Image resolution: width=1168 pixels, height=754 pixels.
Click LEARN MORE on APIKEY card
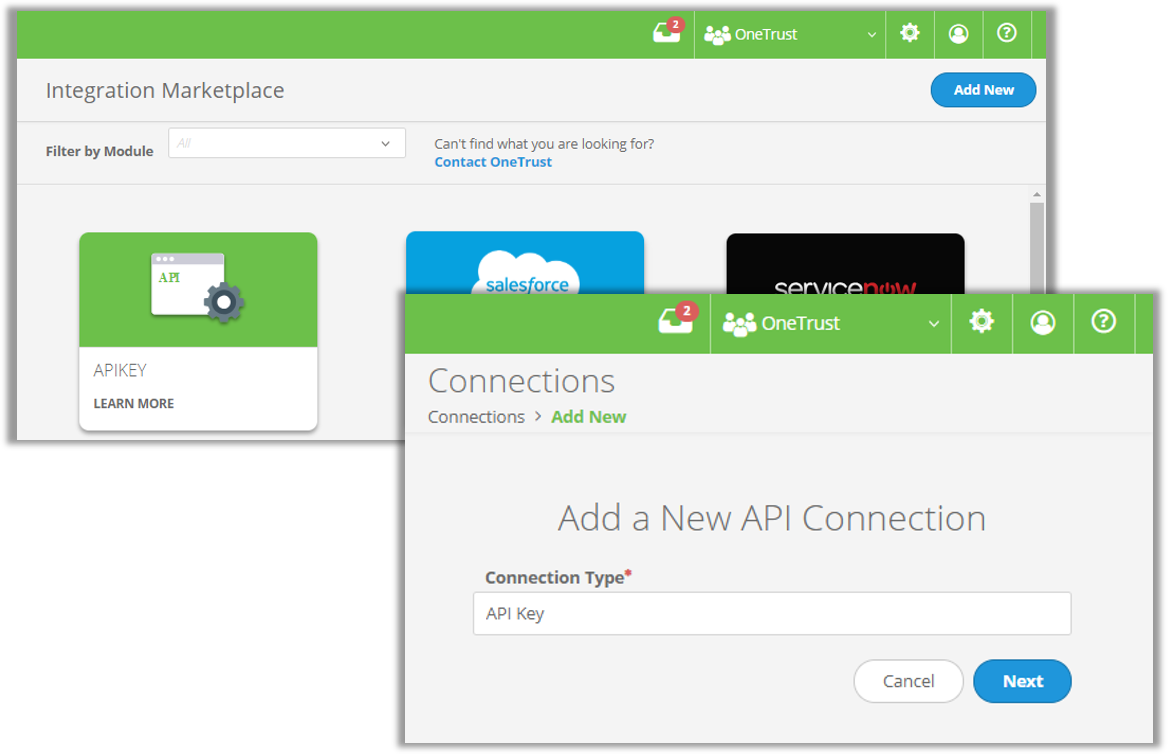pyautogui.click(x=133, y=403)
